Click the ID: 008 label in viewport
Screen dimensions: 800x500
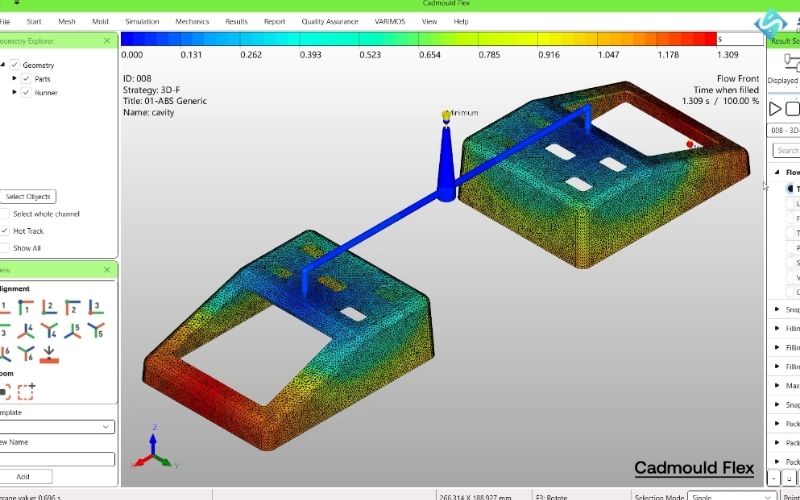point(137,79)
